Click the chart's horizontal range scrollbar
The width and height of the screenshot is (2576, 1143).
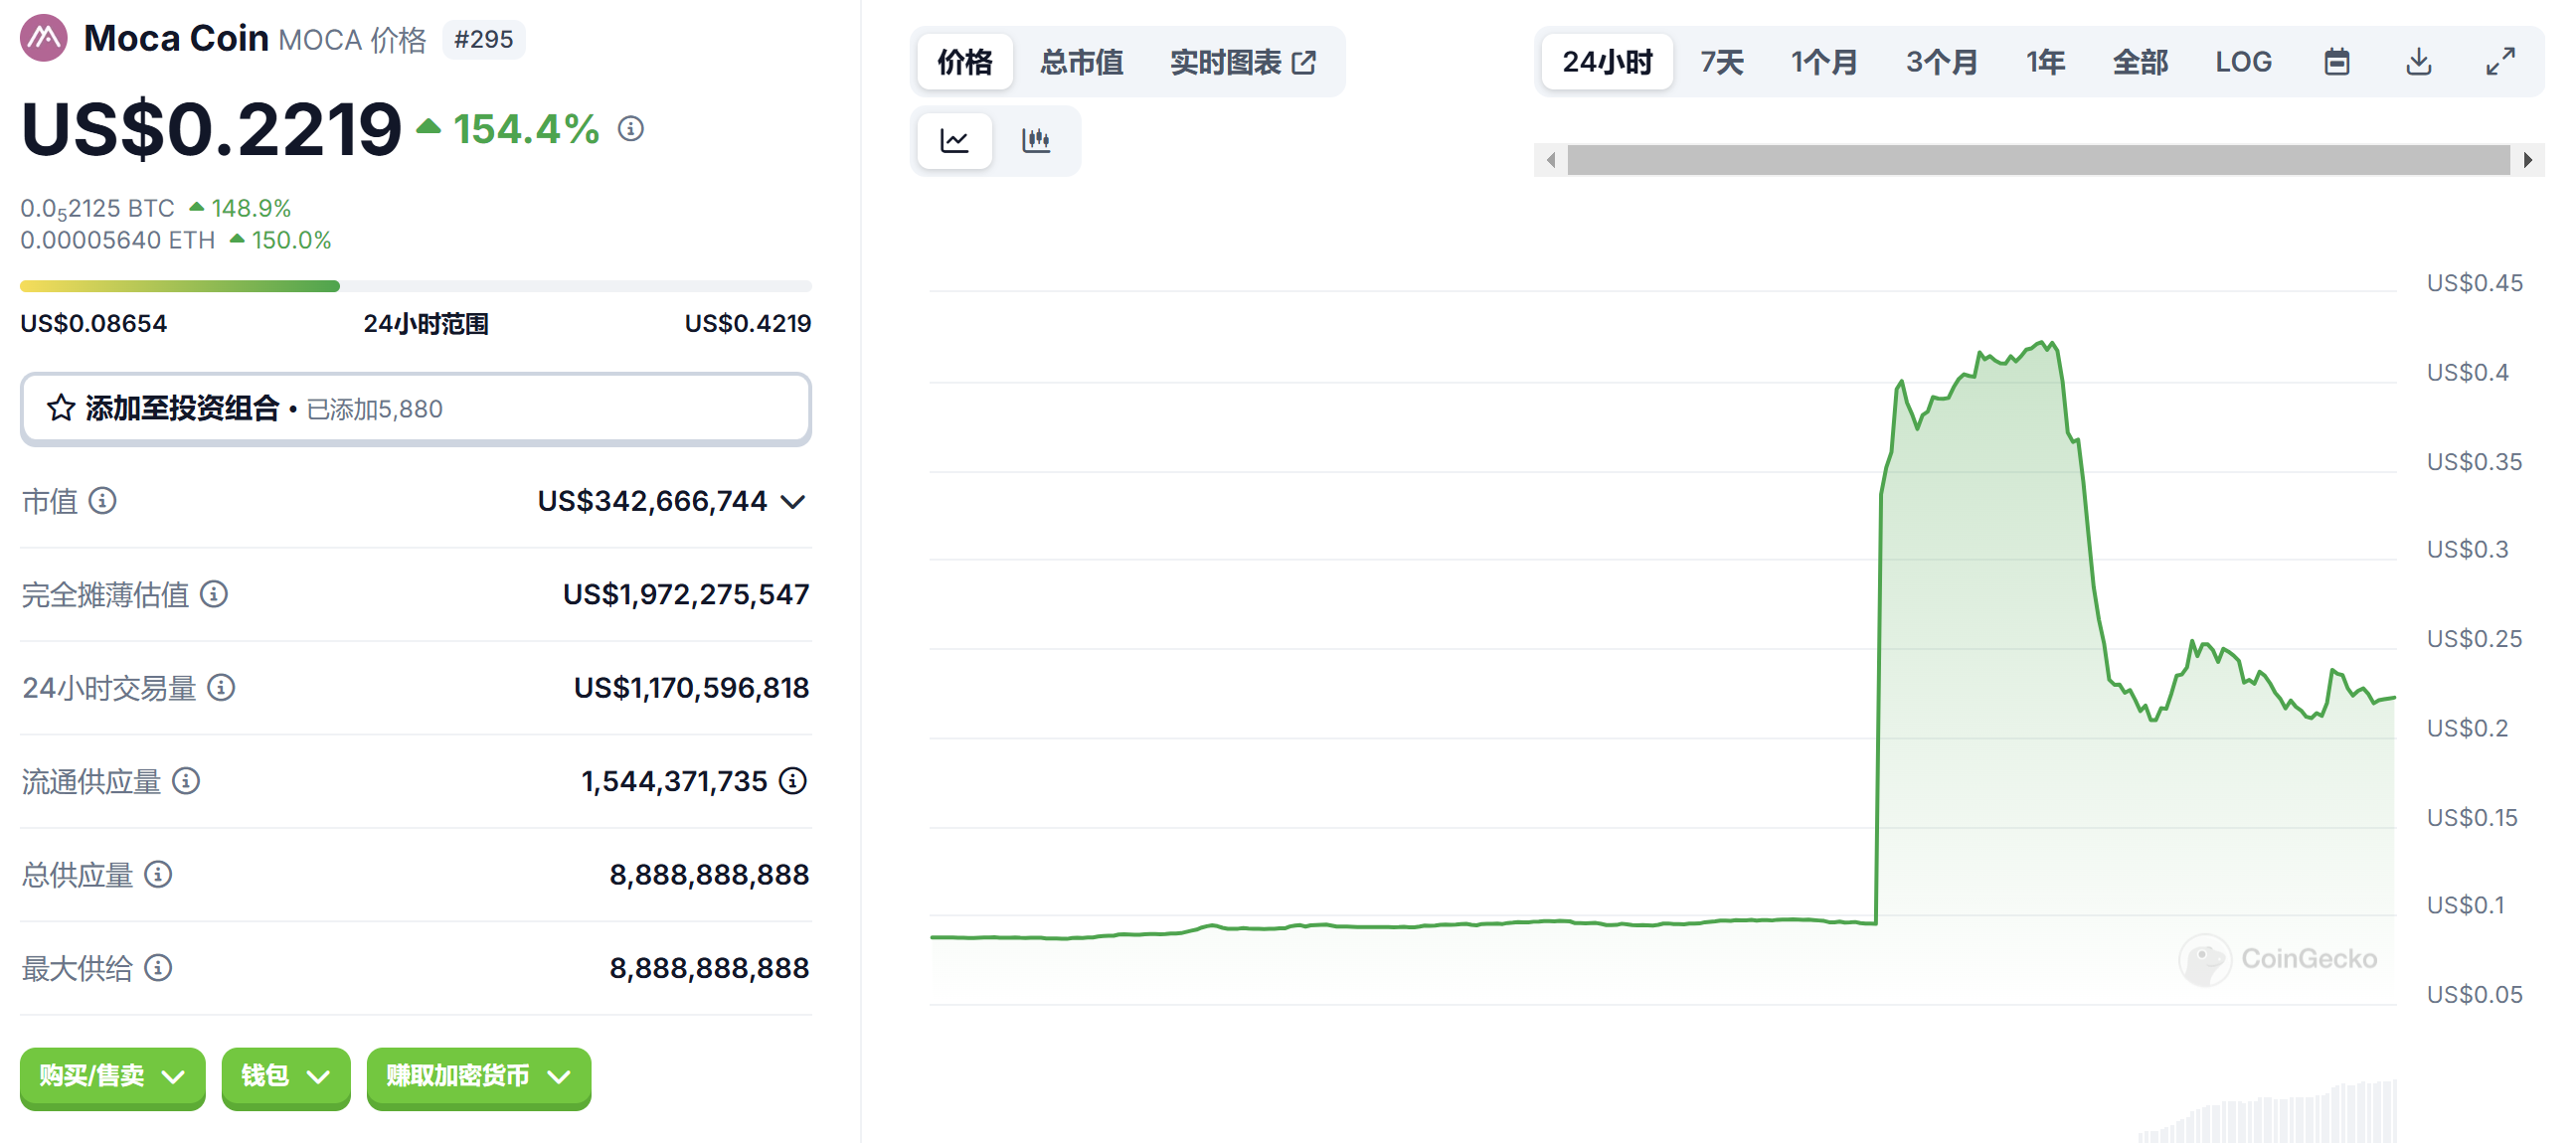click(2038, 160)
